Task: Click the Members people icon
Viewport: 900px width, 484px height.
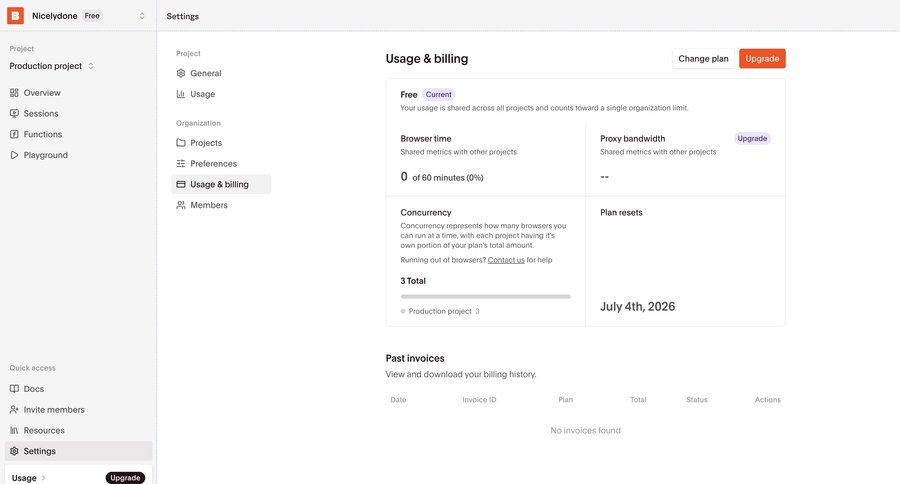Action: click(181, 205)
